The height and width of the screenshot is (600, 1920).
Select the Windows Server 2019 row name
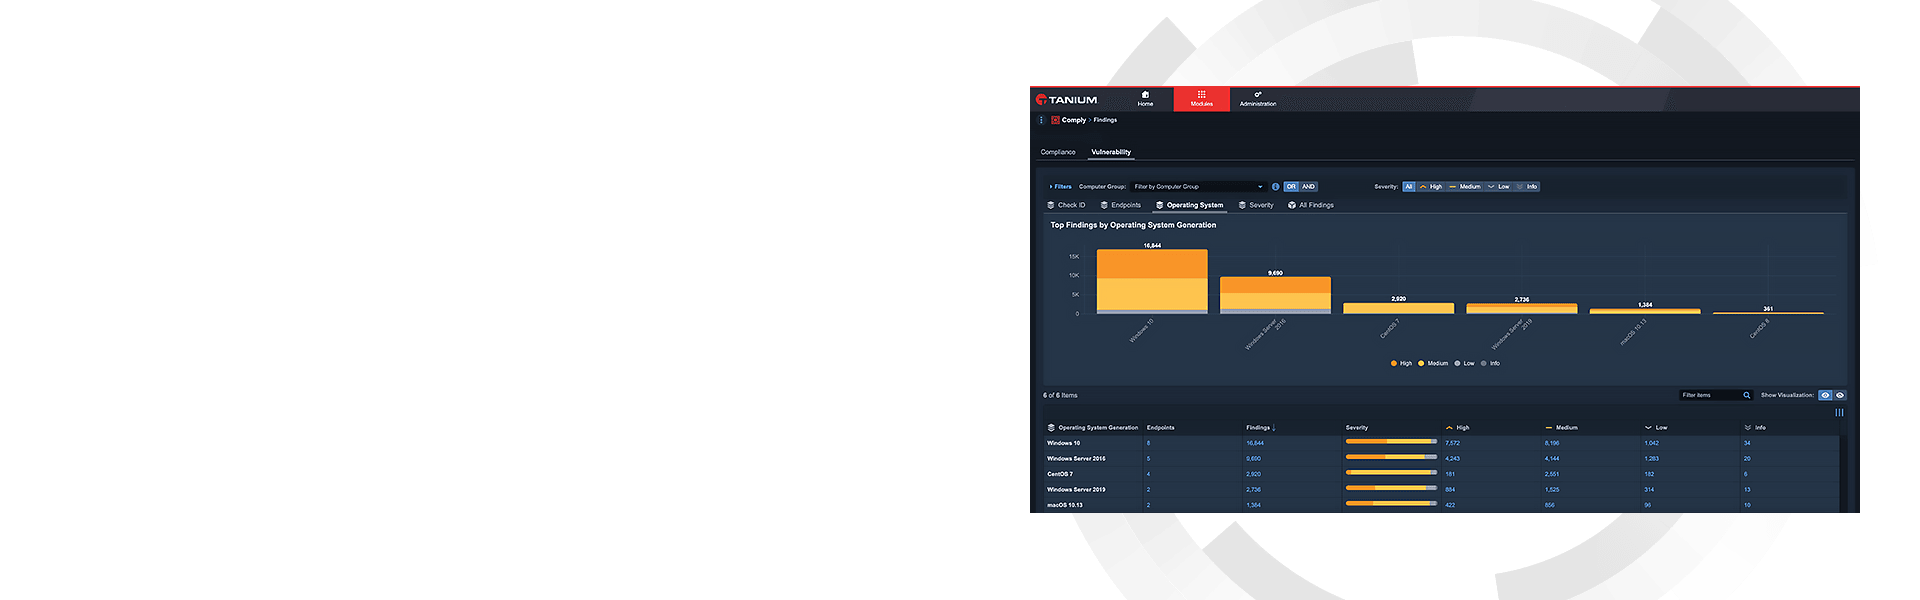pyautogui.click(x=1076, y=490)
